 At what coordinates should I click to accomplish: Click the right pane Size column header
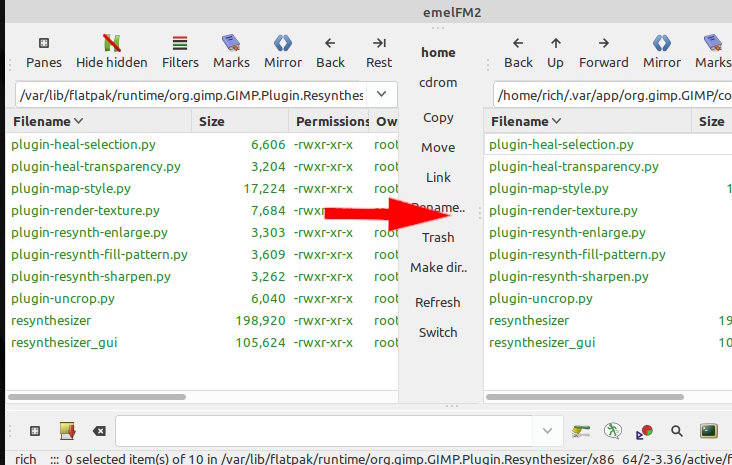[711, 122]
